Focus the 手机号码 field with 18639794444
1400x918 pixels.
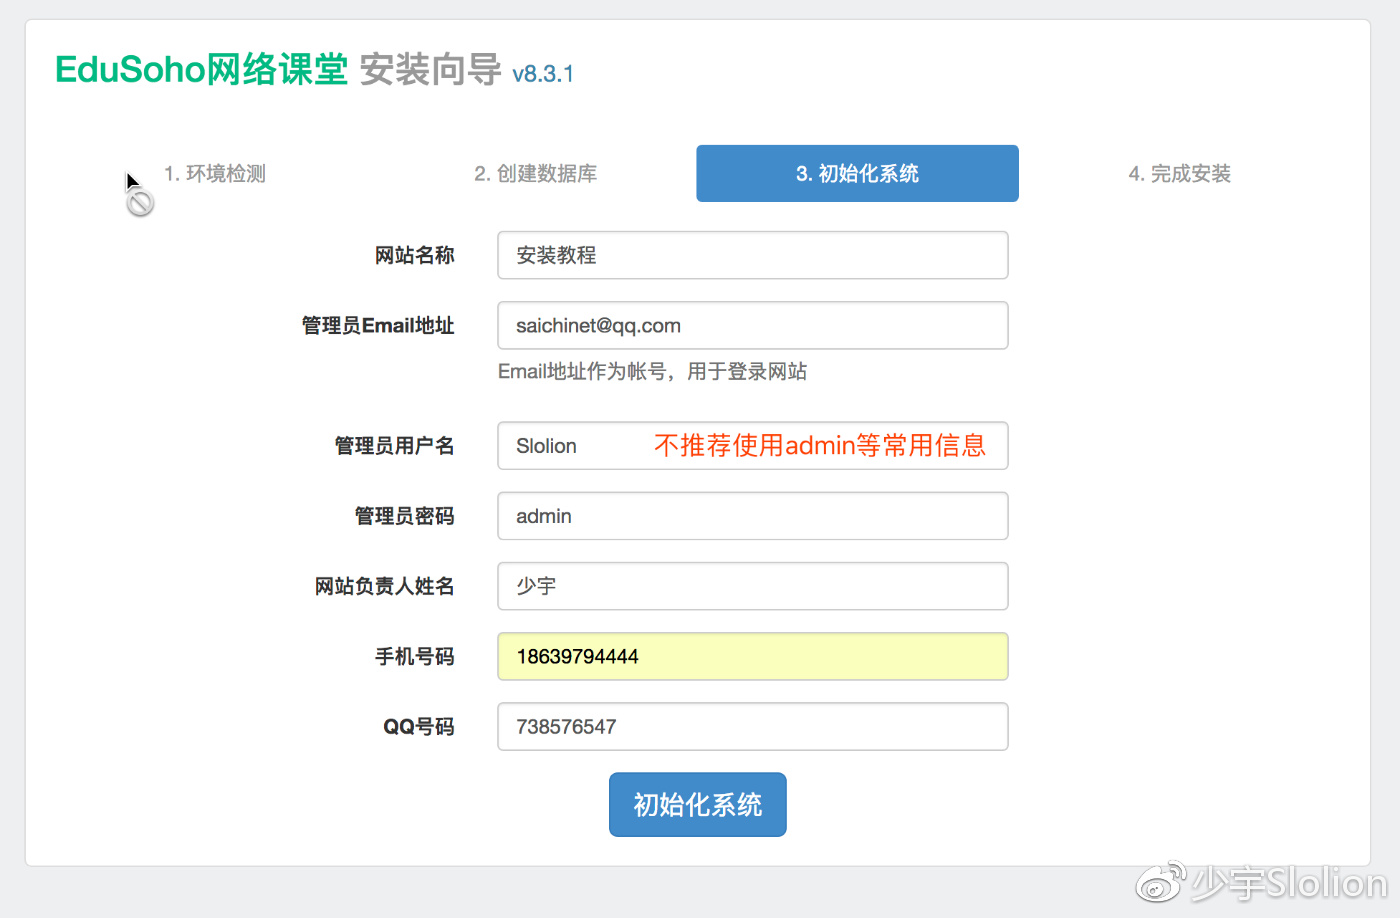(x=753, y=656)
